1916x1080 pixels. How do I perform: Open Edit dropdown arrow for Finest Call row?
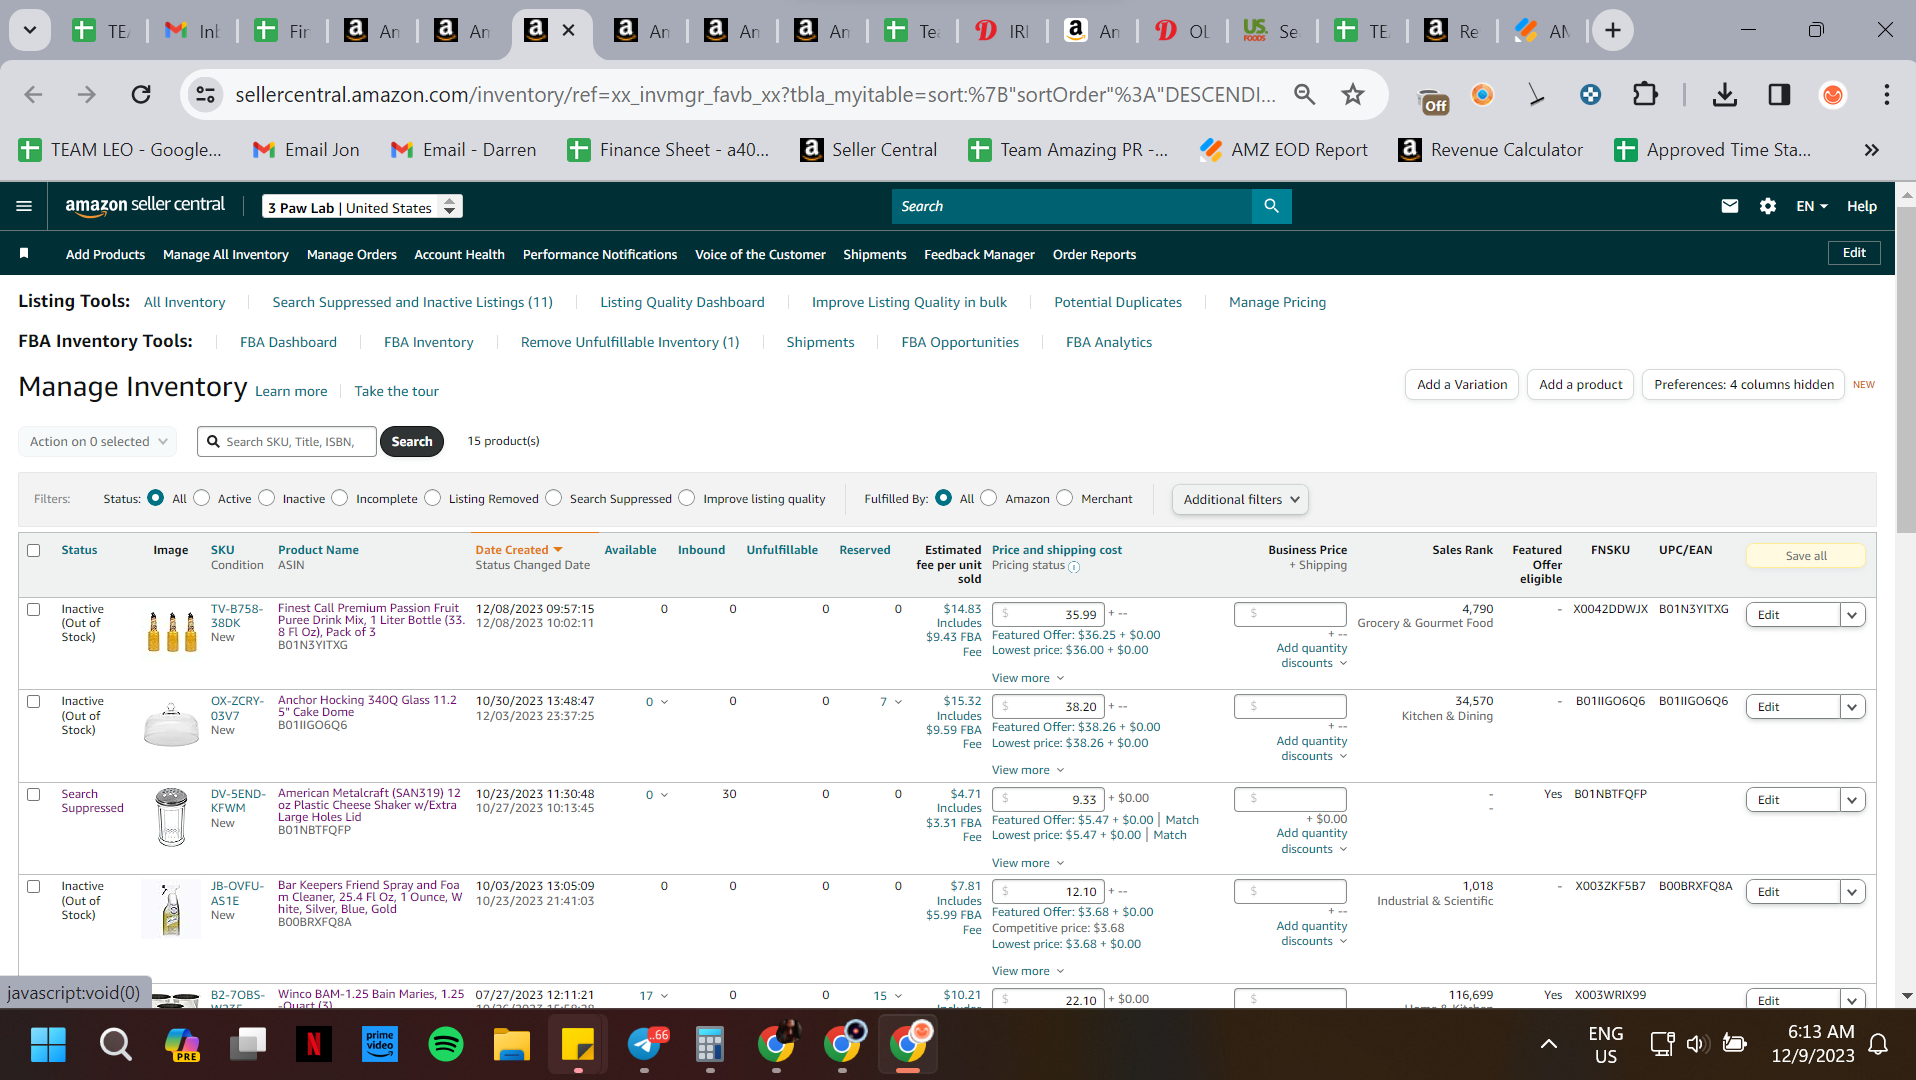(x=1853, y=615)
